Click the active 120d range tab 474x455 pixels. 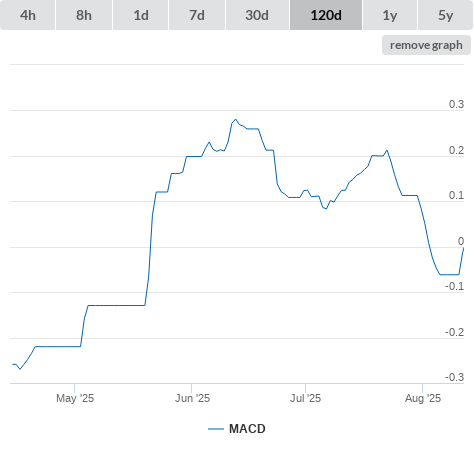click(x=326, y=15)
